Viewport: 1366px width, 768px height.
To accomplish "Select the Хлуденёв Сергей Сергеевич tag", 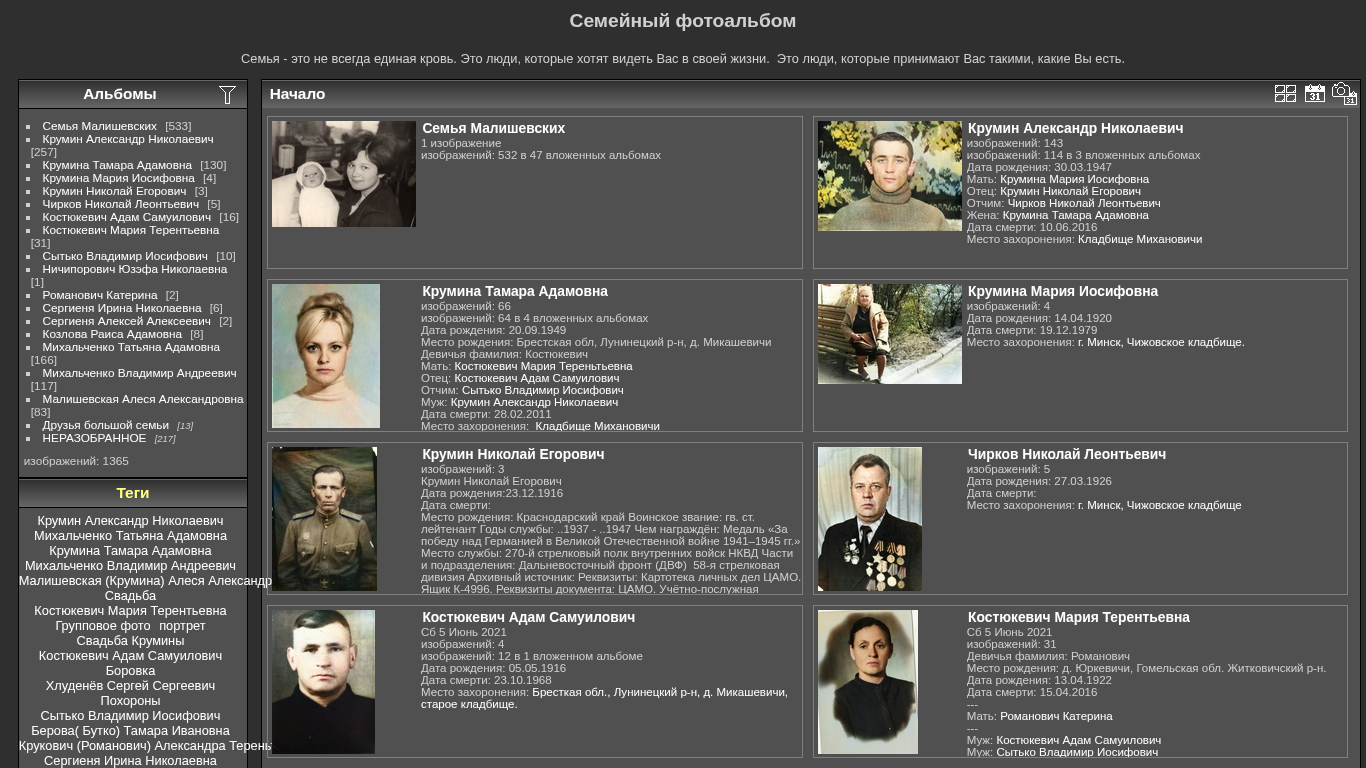I will [x=130, y=686].
